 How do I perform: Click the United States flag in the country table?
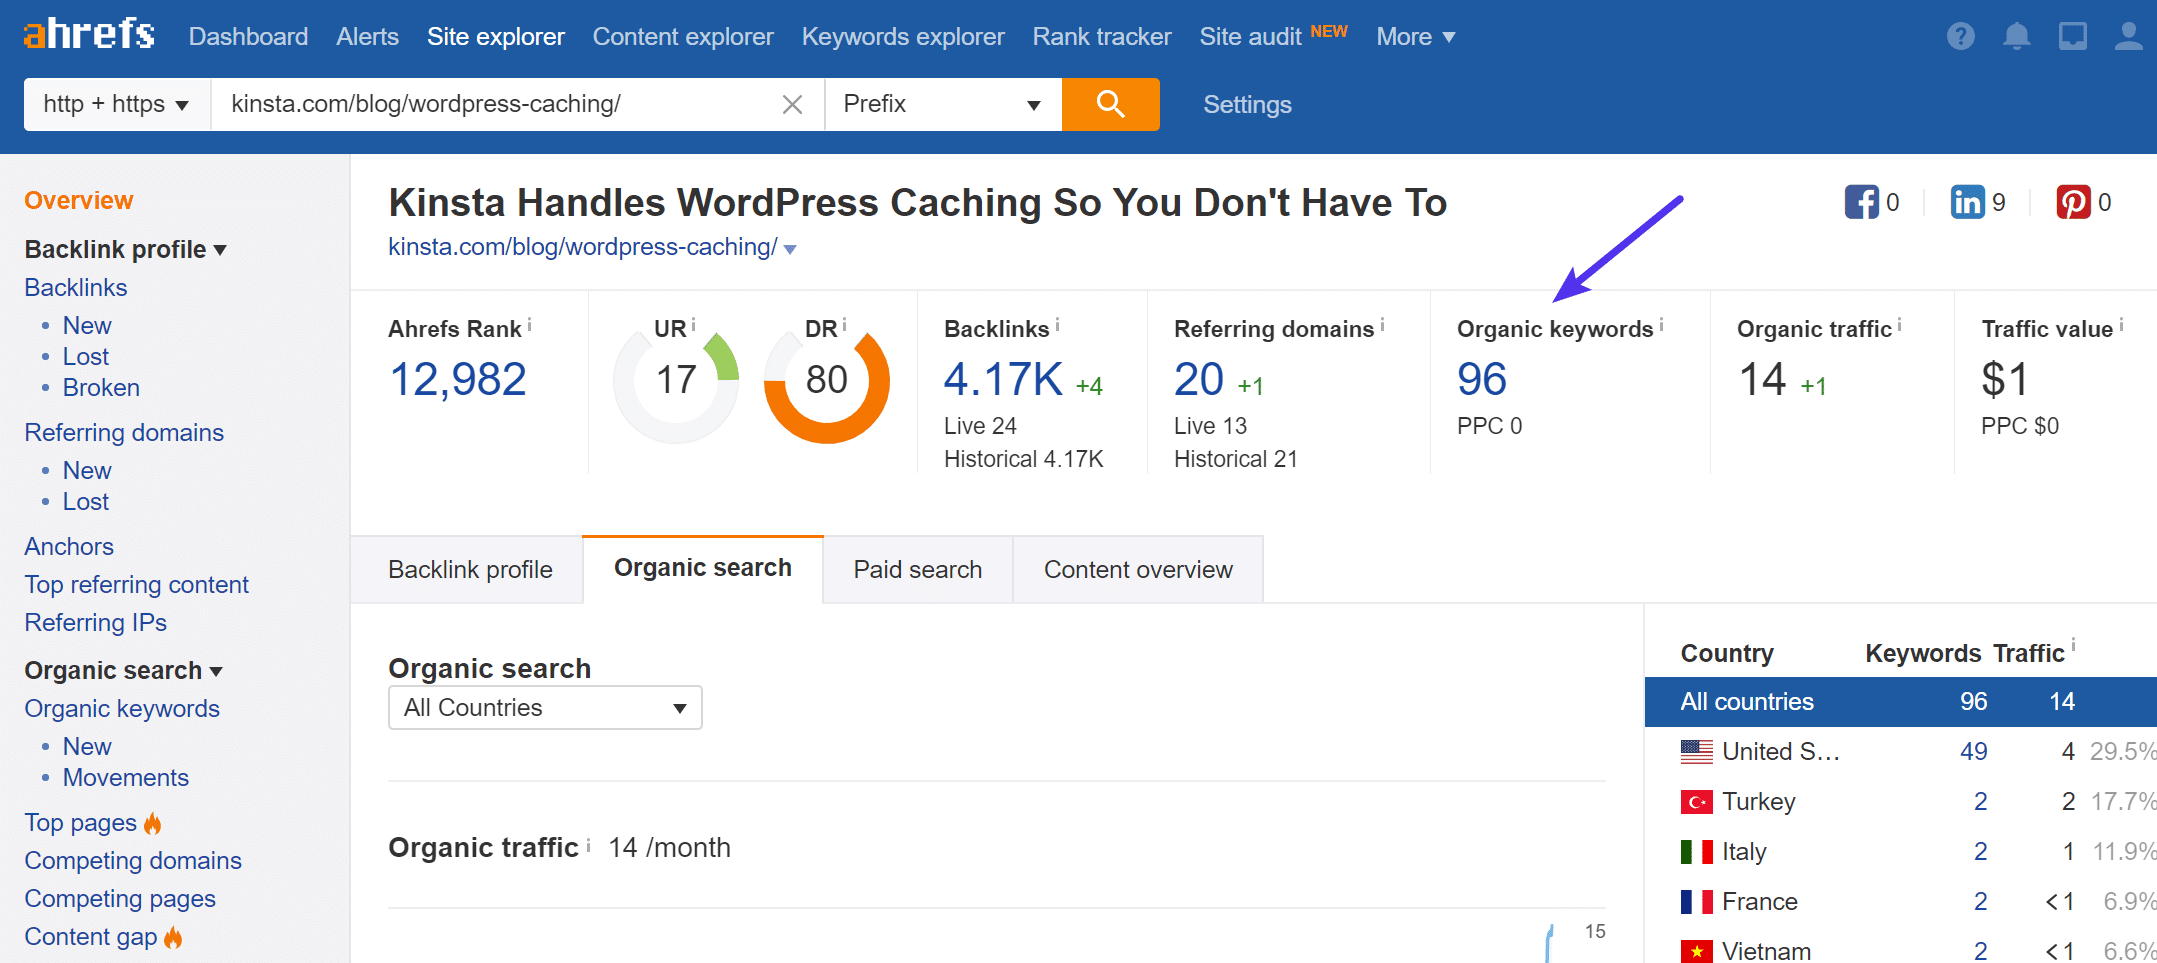pos(1695,751)
